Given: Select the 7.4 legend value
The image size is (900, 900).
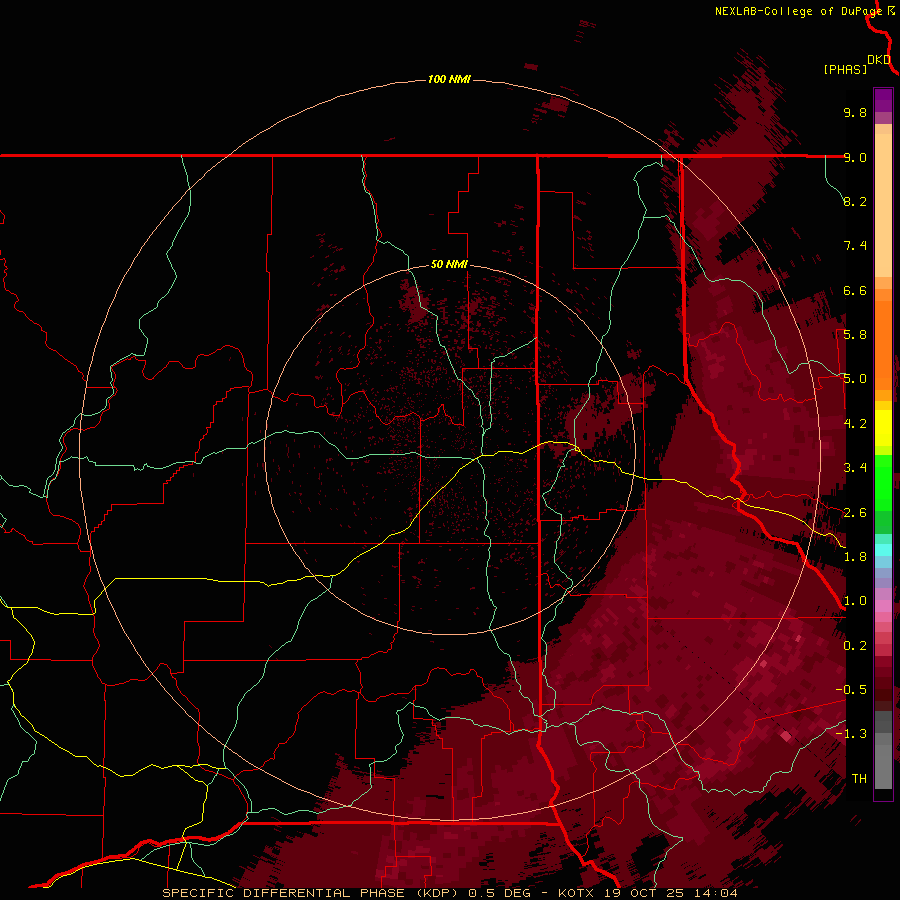Looking at the screenshot, I should pyautogui.click(x=855, y=246).
